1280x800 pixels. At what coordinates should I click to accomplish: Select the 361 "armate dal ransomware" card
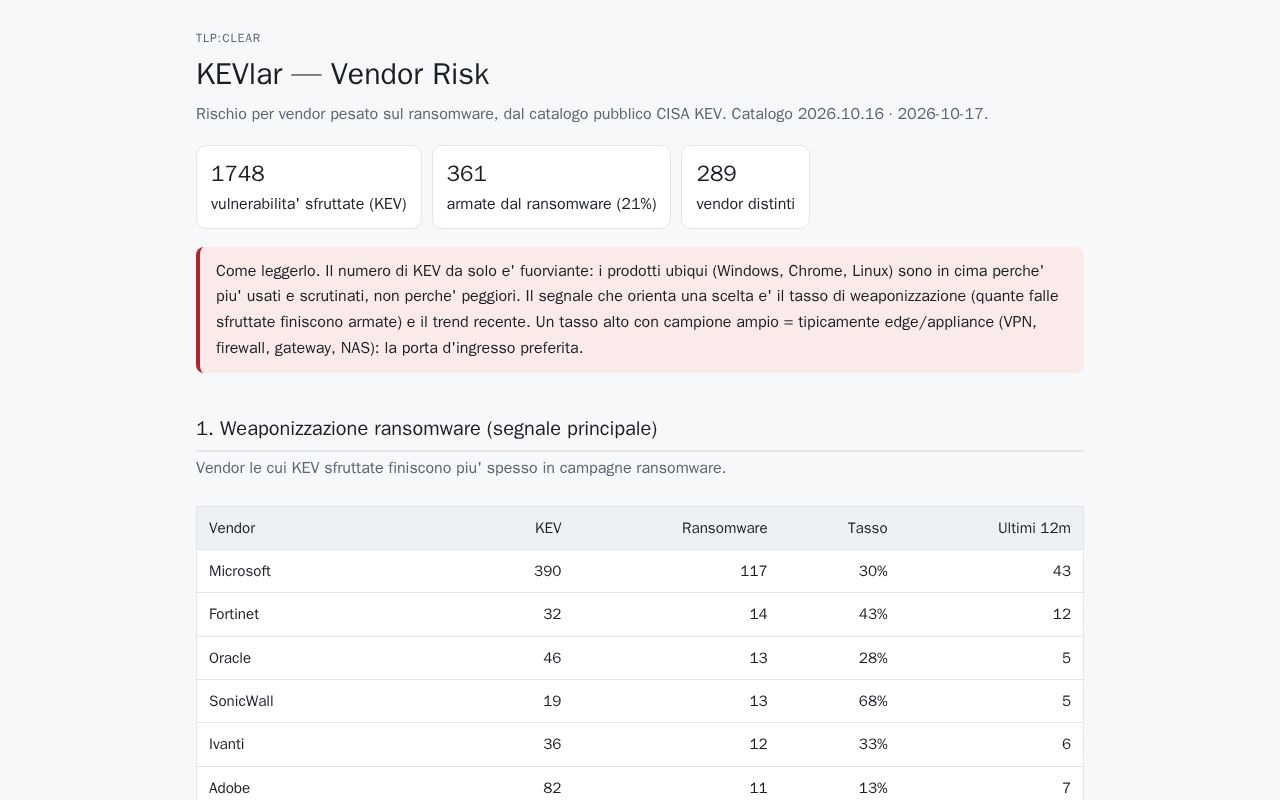click(551, 187)
